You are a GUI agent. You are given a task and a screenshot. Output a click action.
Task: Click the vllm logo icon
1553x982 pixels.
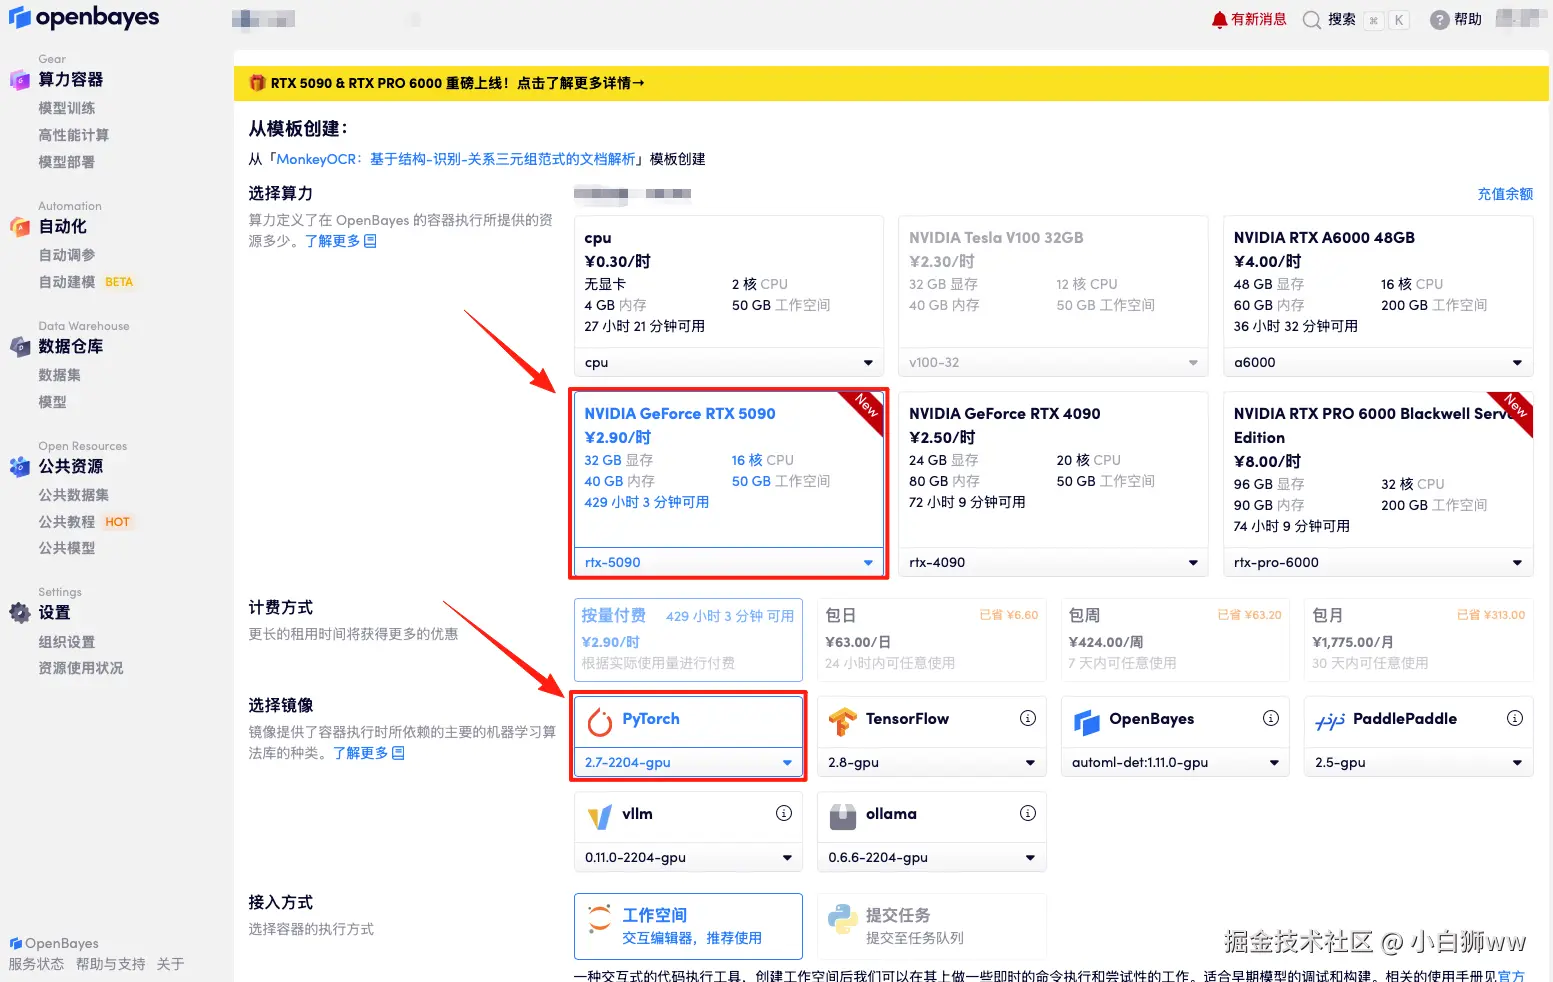tap(600, 817)
